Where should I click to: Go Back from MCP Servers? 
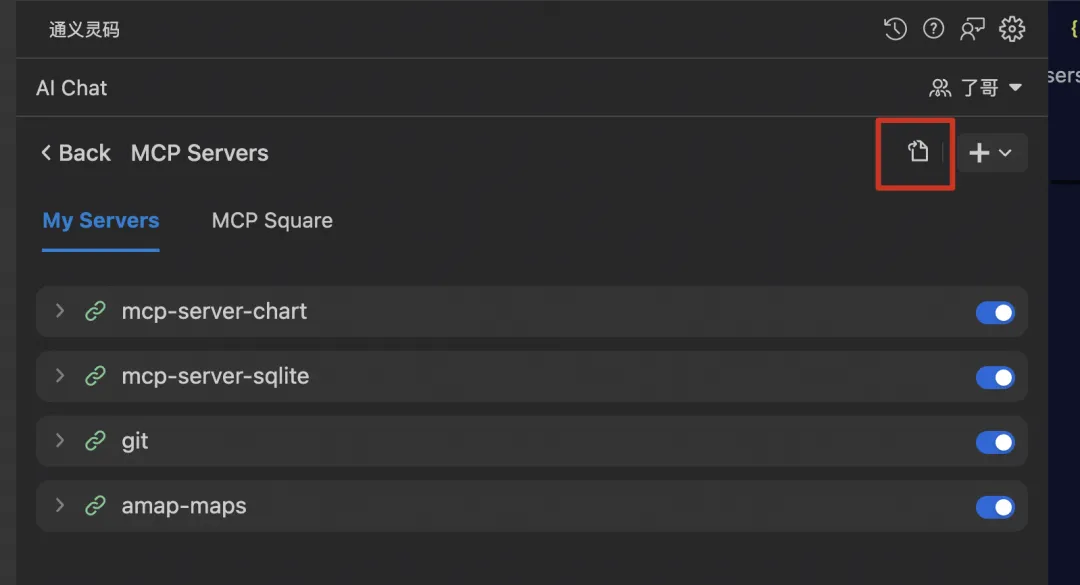pyautogui.click(x=75, y=153)
